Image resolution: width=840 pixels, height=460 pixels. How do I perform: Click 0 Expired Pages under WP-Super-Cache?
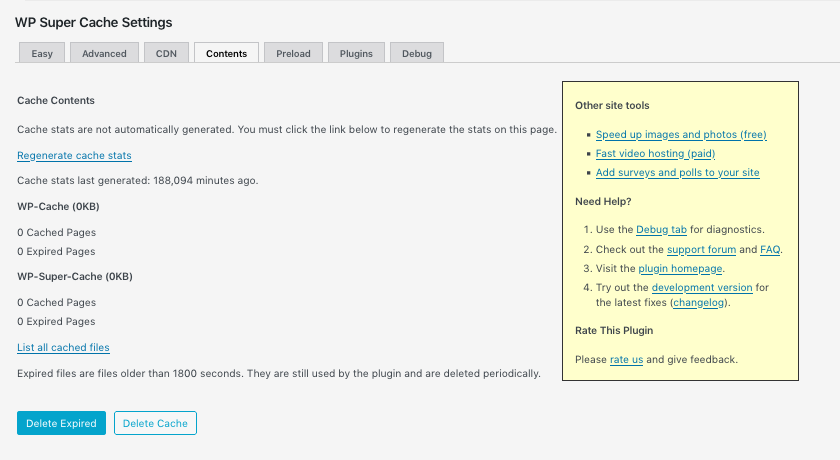[56, 321]
